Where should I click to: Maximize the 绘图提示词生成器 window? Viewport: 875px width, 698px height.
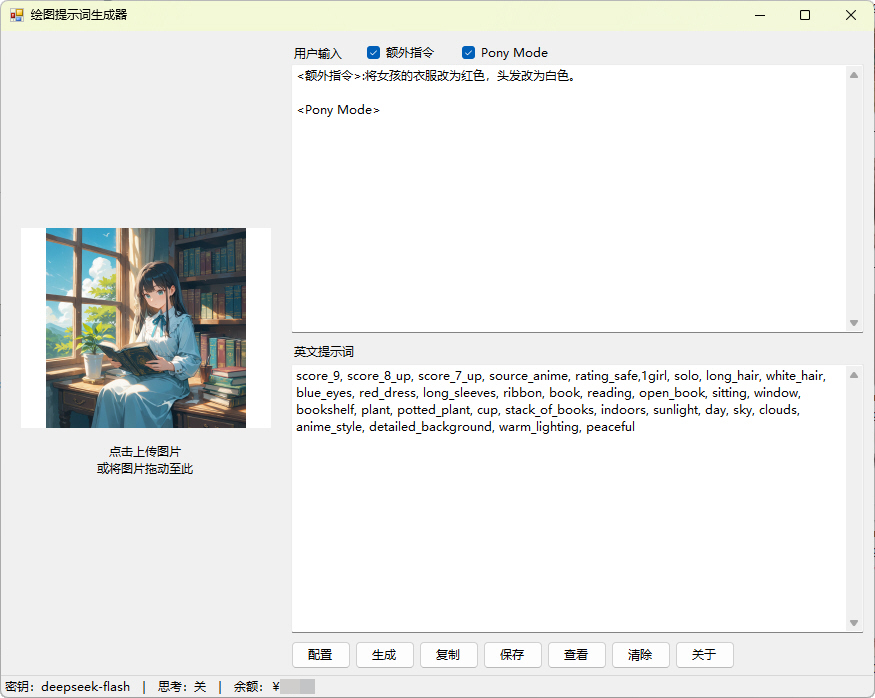tap(805, 15)
